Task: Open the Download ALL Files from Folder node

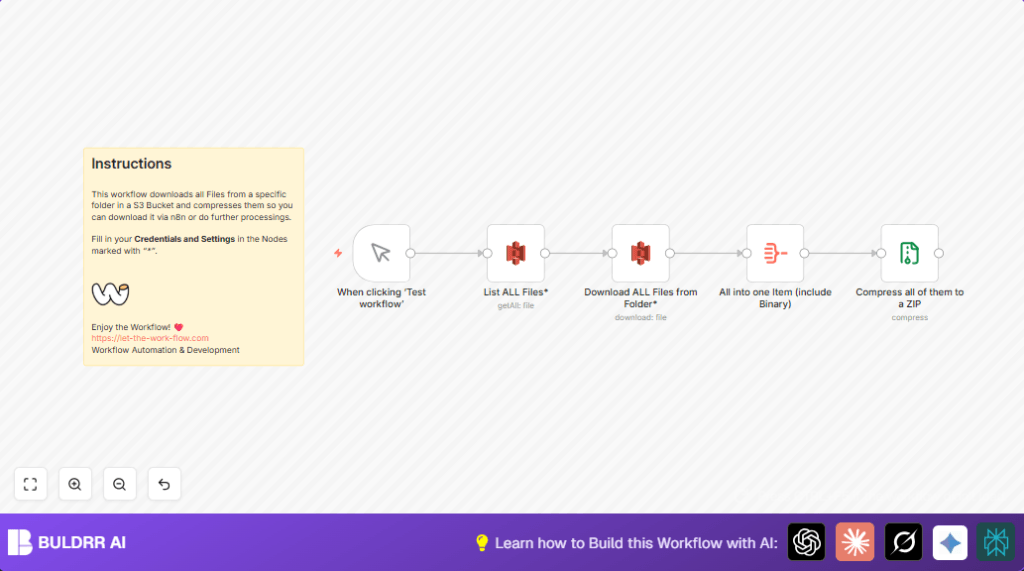Action: tap(641, 253)
